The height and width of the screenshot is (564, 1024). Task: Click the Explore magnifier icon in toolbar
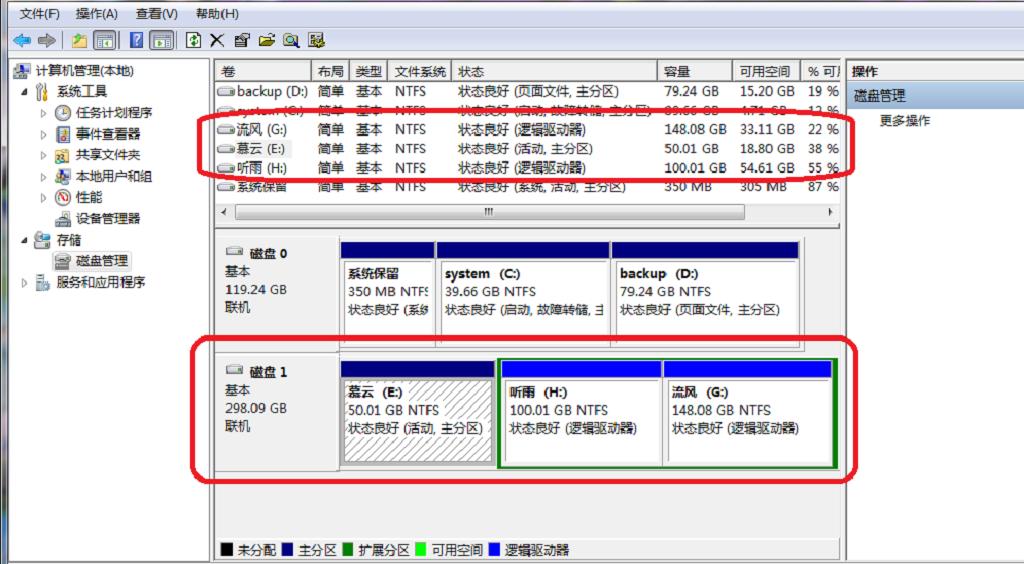291,40
